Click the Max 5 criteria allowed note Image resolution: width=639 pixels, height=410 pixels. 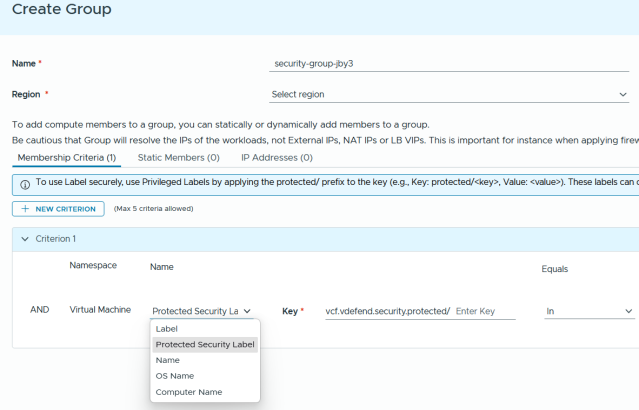click(x=153, y=209)
